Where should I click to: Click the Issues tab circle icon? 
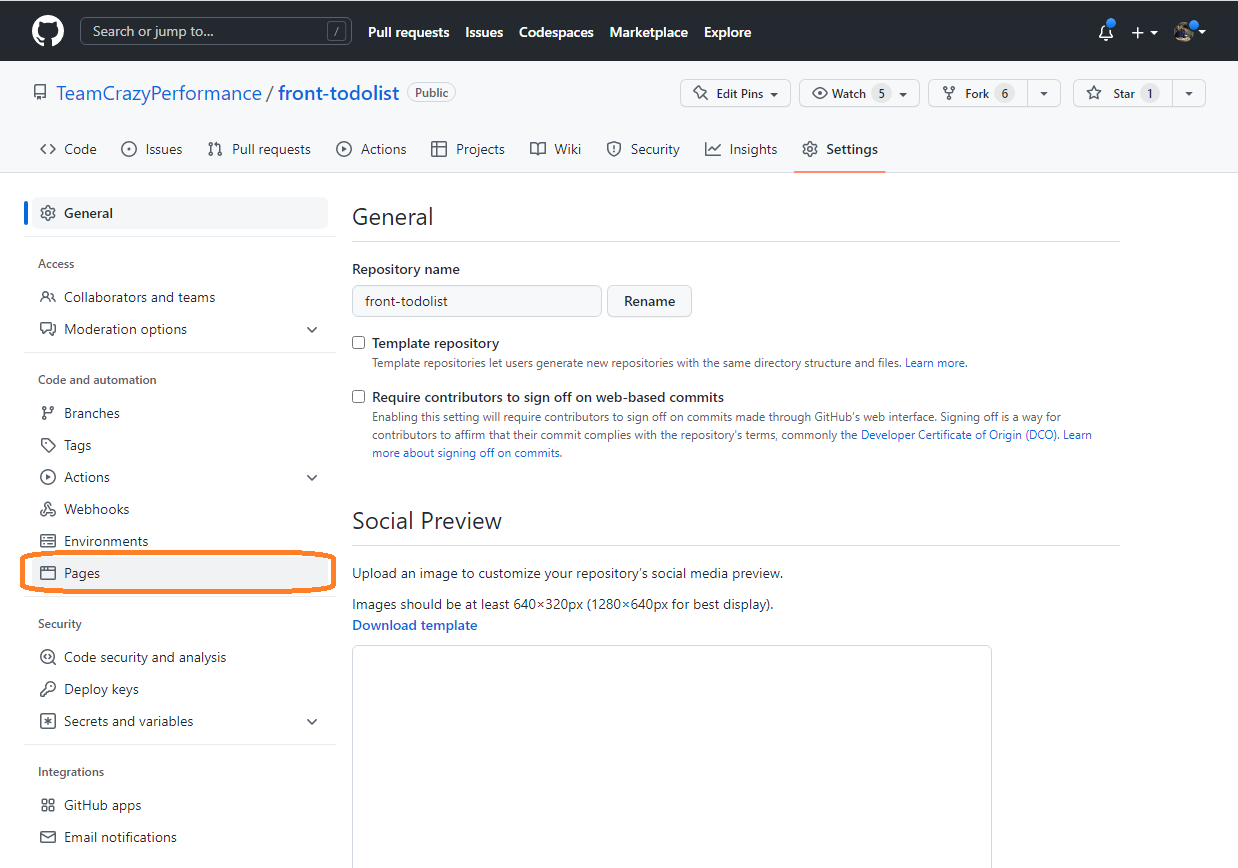129,149
